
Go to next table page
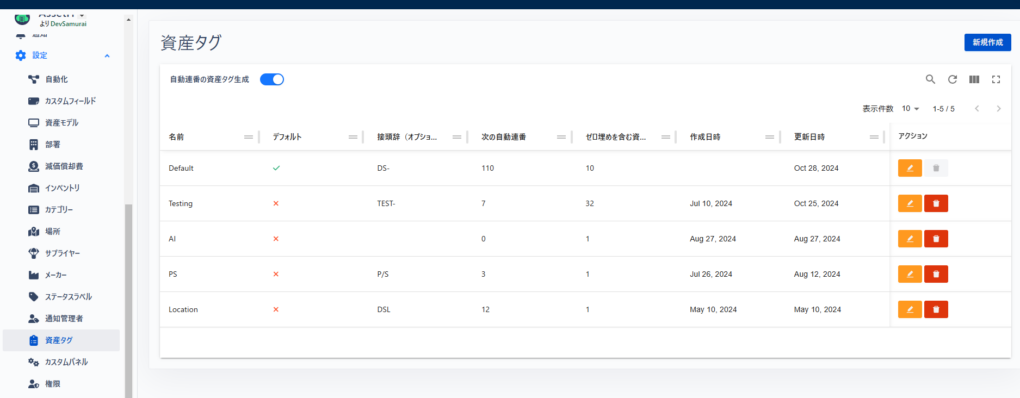(999, 109)
